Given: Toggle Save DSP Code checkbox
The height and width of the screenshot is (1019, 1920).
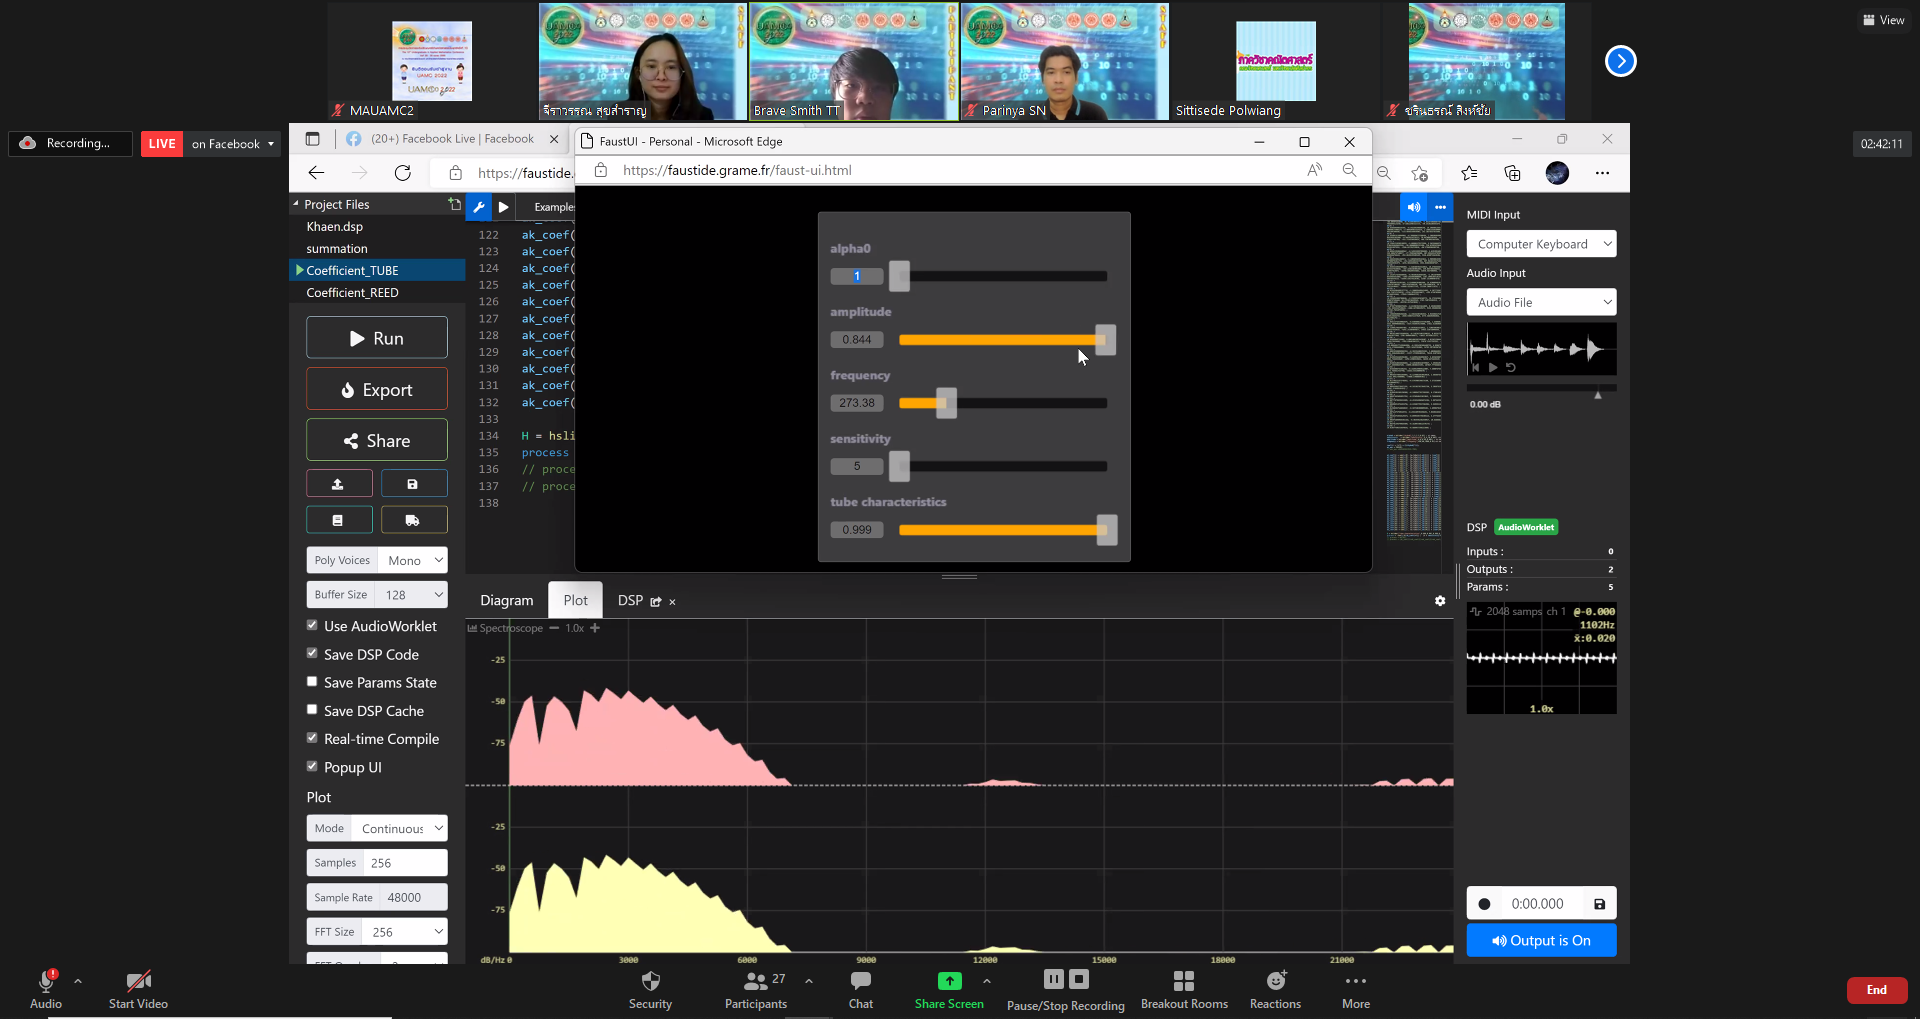Looking at the screenshot, I should (312, 653).
